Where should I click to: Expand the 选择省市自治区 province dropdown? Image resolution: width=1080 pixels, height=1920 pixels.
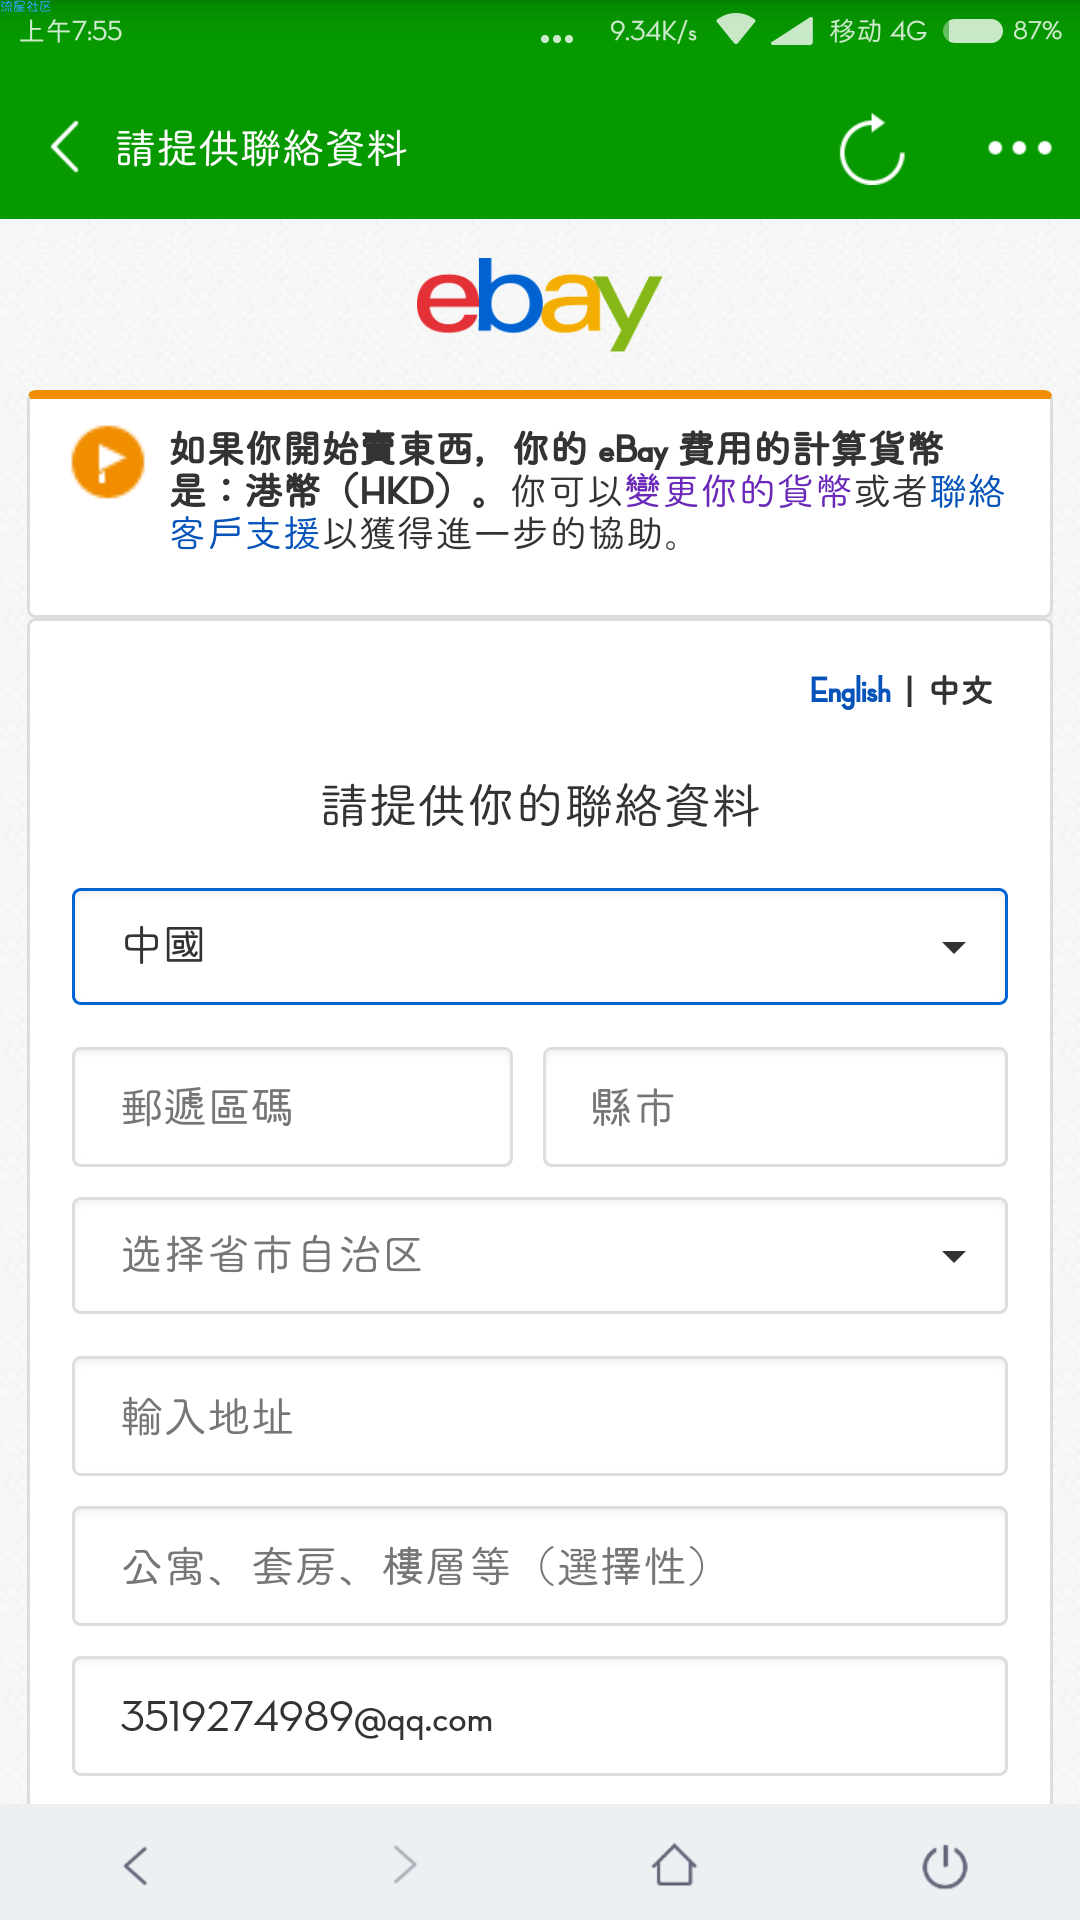click(540, 1256)
